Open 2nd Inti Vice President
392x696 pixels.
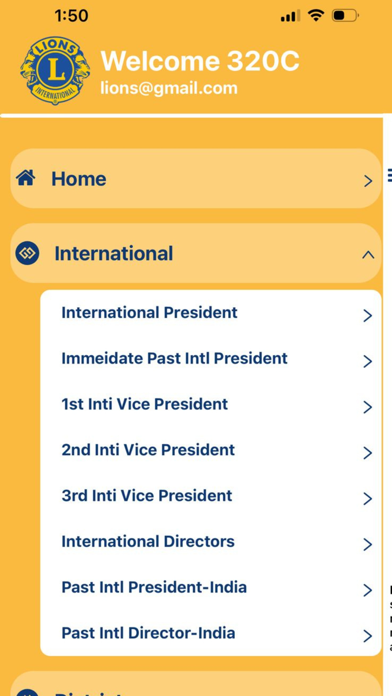pos(210,451)
